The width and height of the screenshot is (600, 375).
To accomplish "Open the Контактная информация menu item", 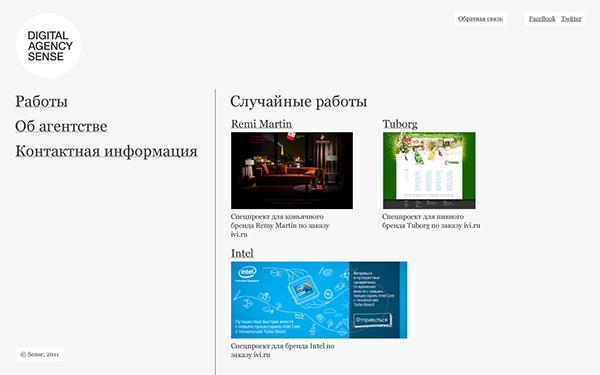I will click(x=106, y=152).
